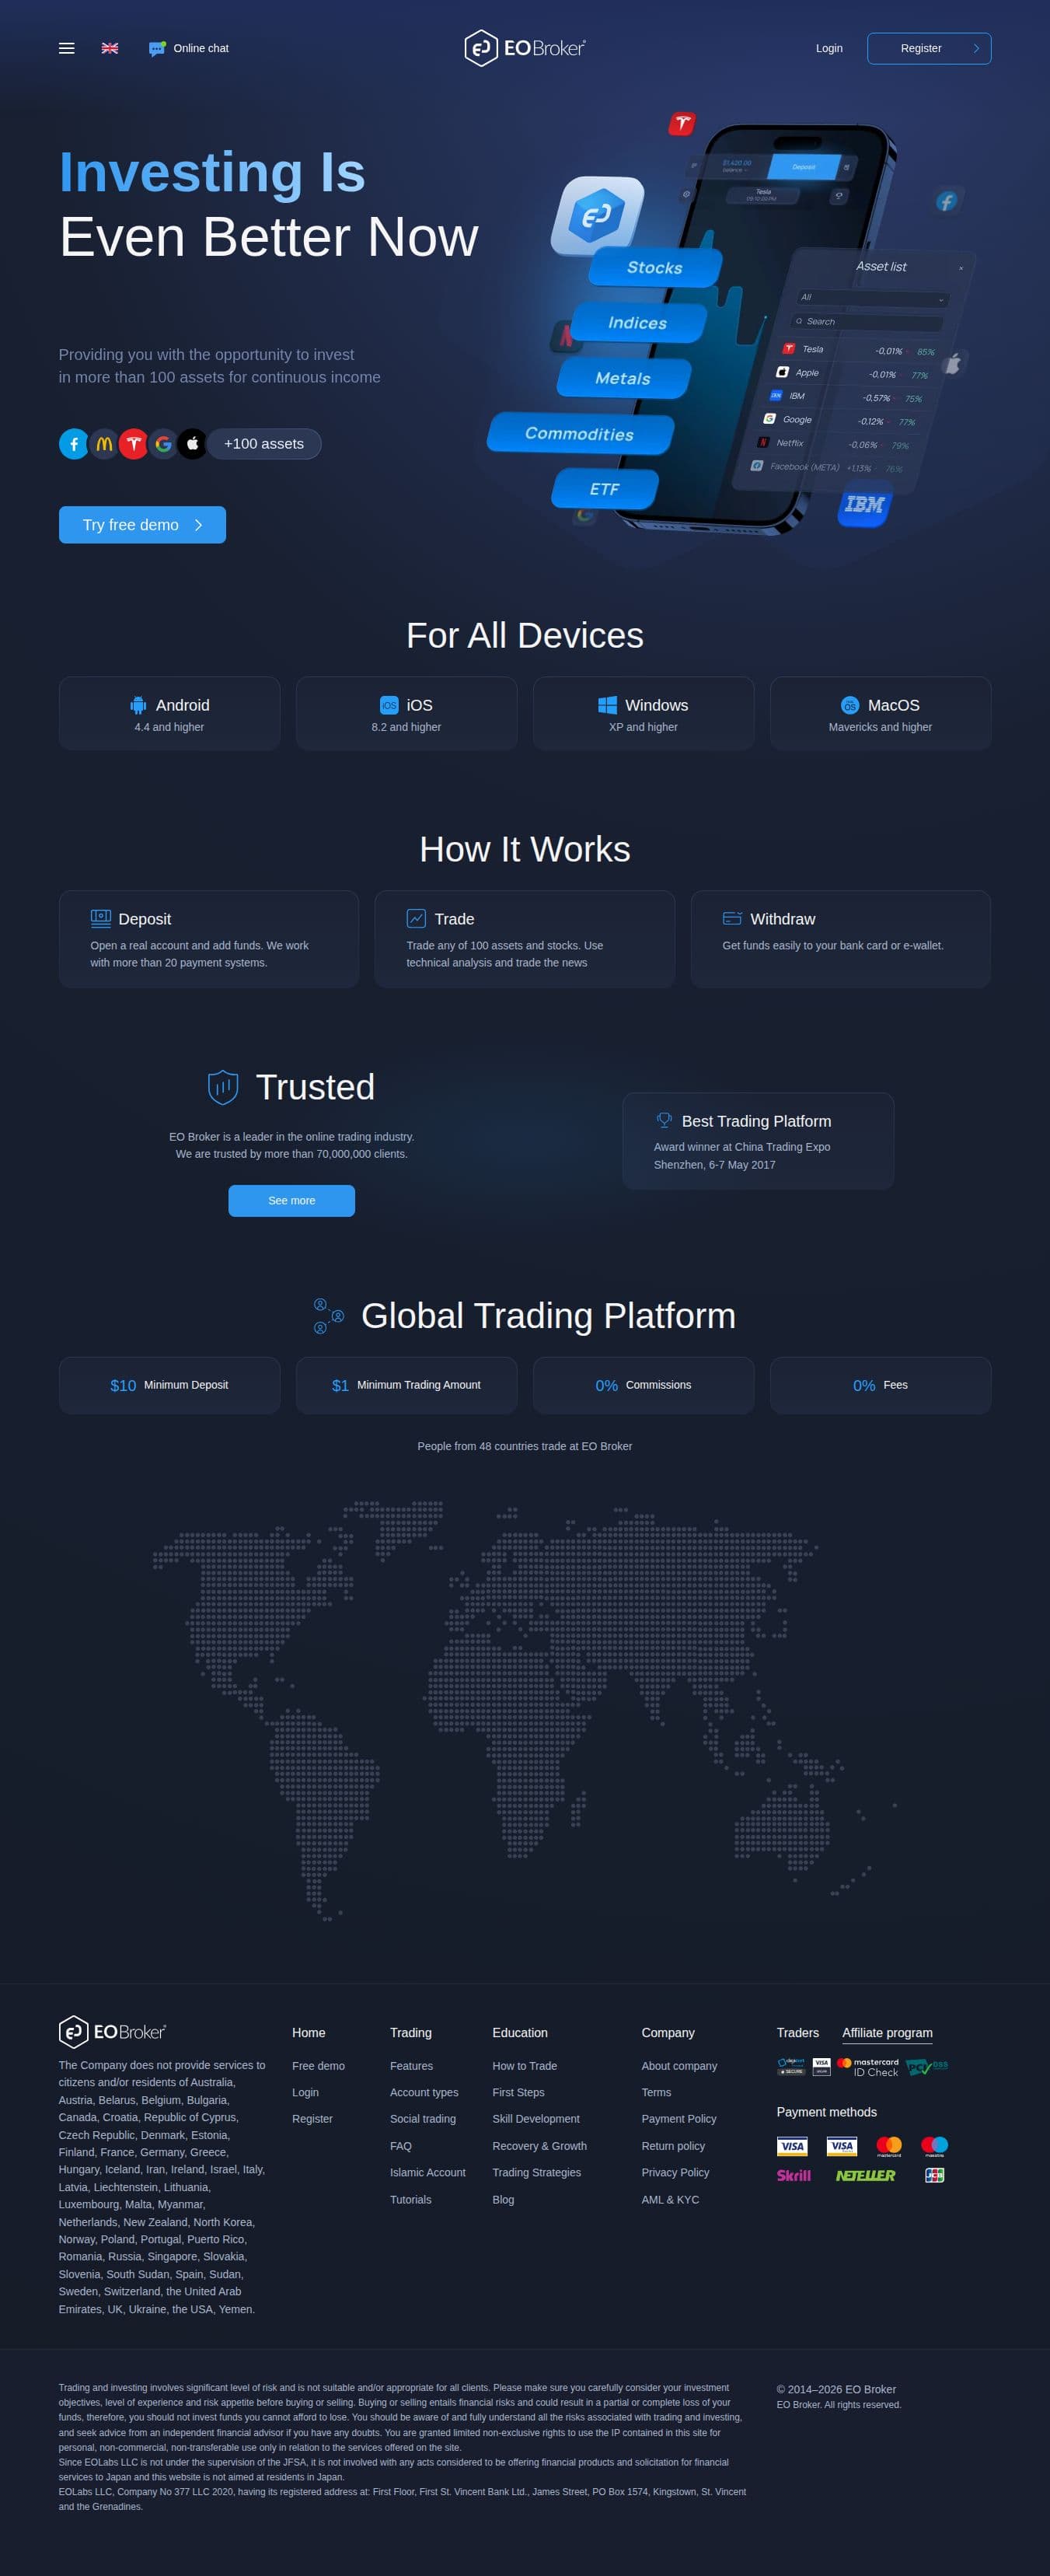Click the Tesla asset icon in row
Screen dimensions: 1050x2576
click(x=134, y=444)
